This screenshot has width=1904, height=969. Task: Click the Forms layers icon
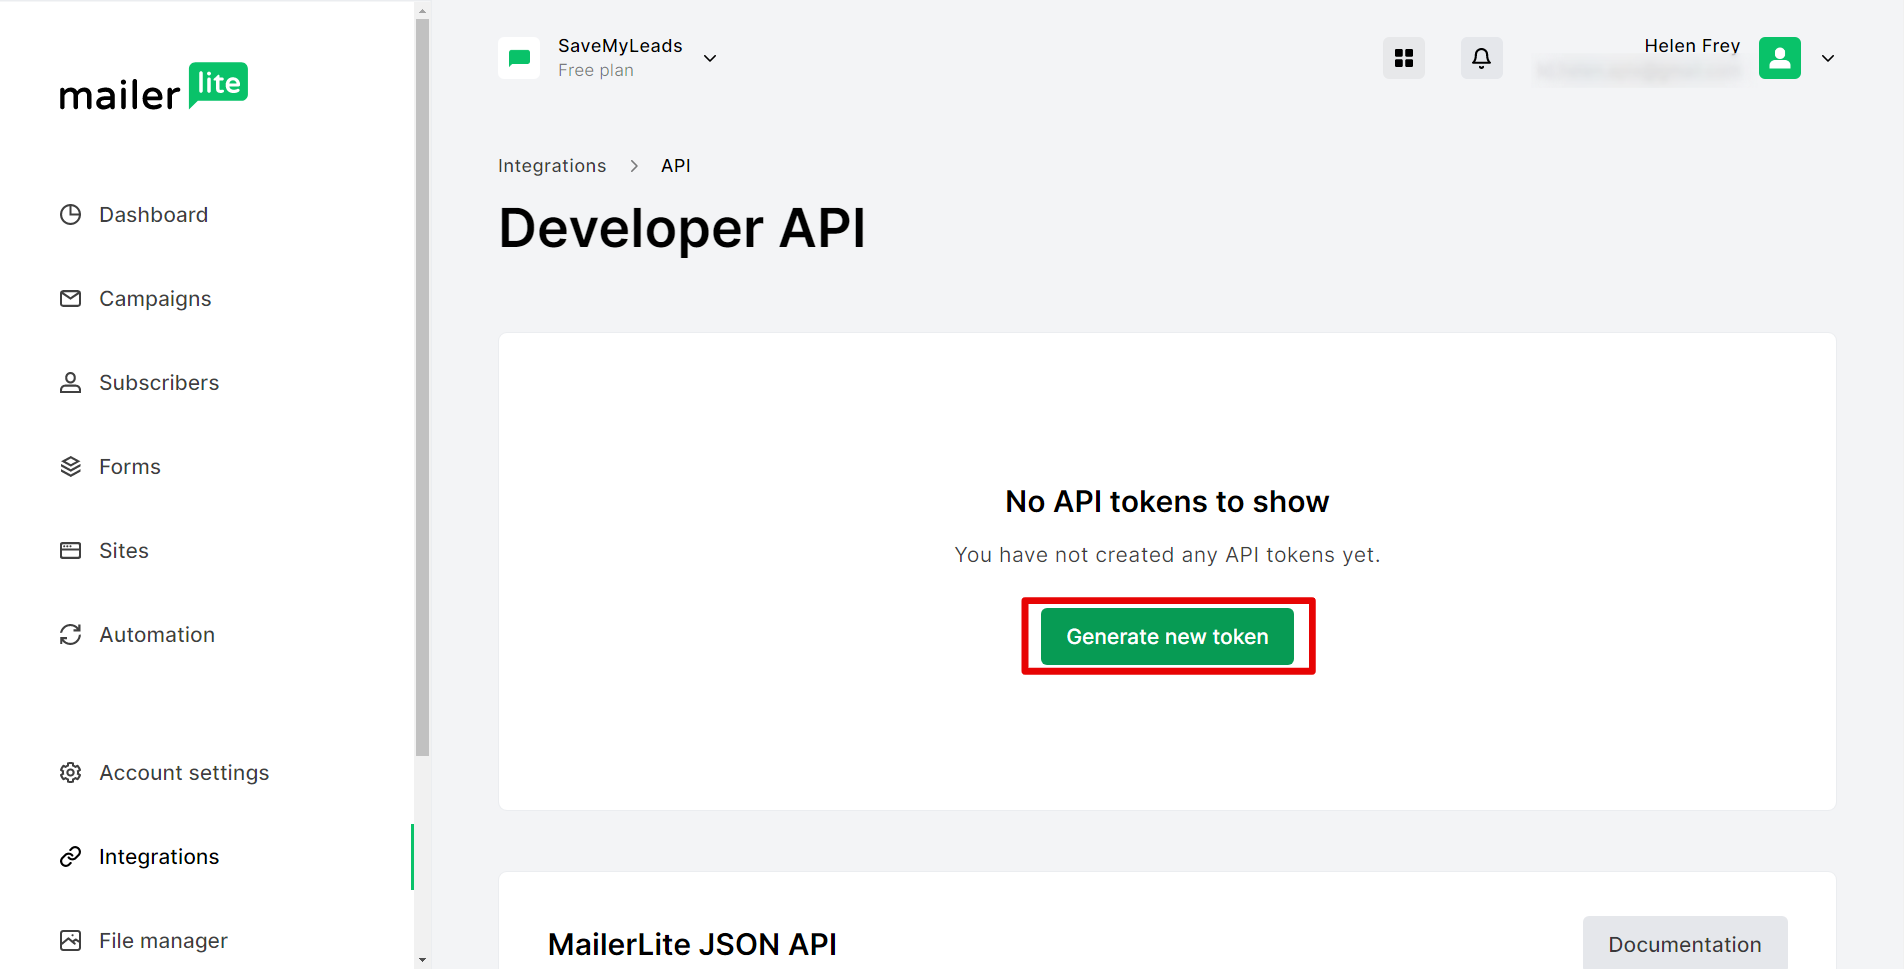pos(70,467)
